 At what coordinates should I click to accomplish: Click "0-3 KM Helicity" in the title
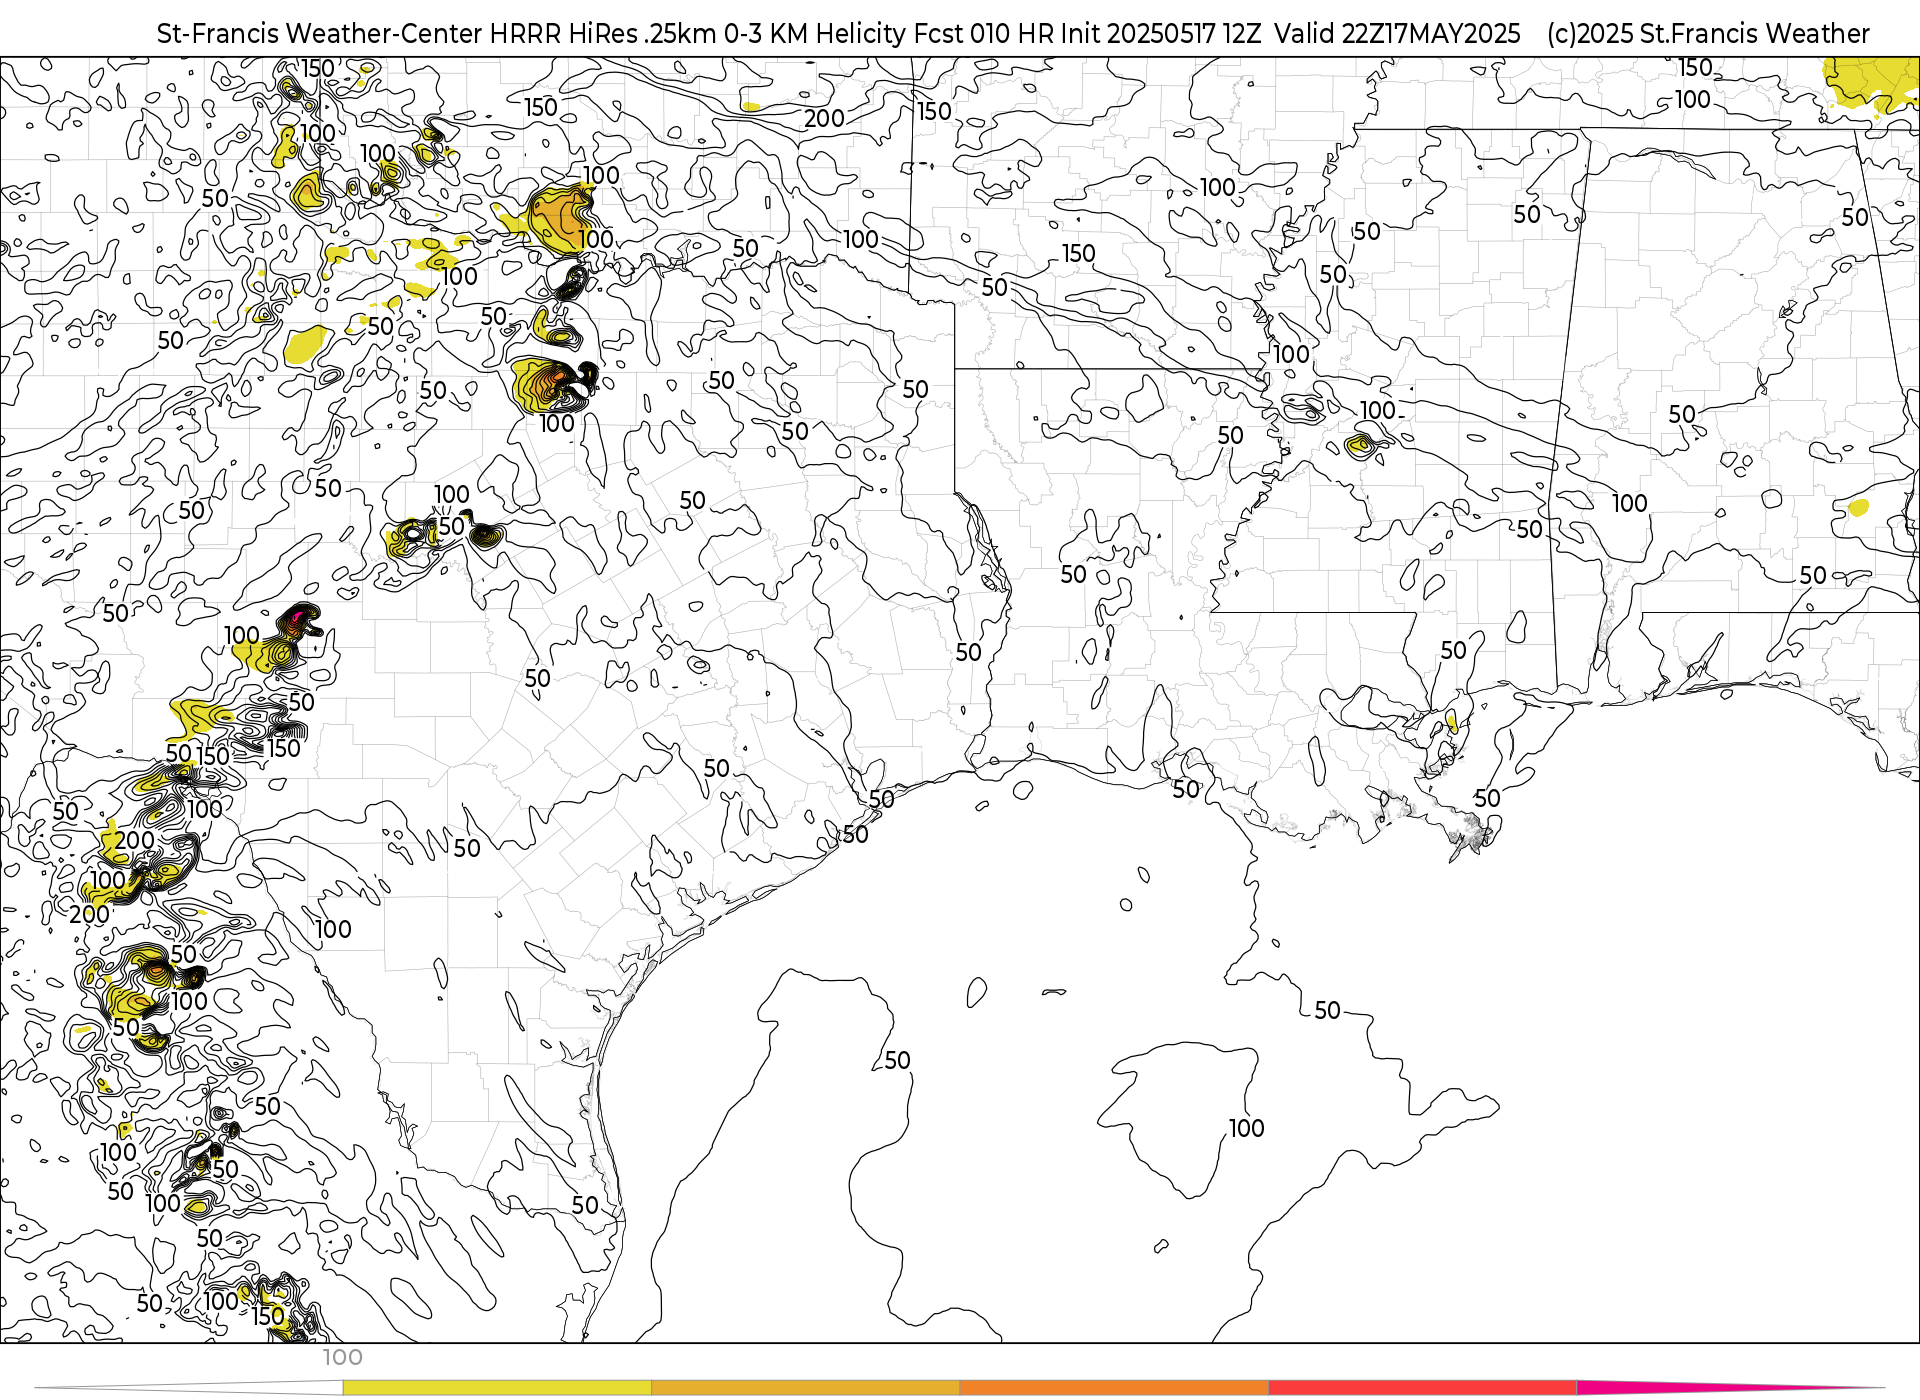coord(813,34)
